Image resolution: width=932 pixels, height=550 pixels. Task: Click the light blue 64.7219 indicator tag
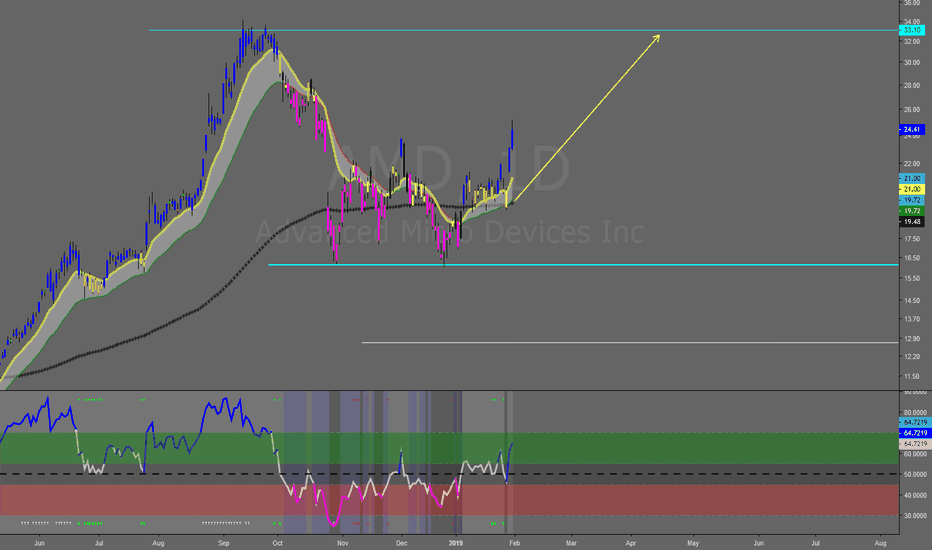tap(915, 422)
